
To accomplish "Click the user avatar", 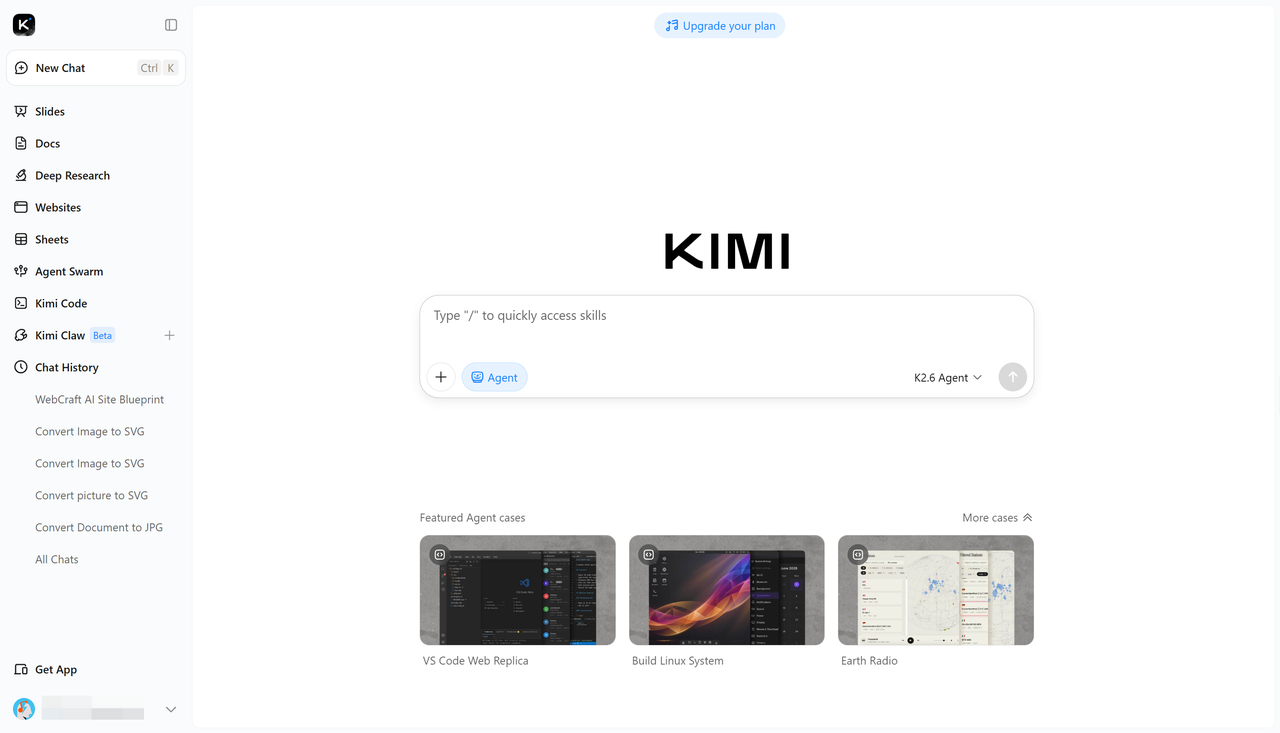I will pos(24,709).
